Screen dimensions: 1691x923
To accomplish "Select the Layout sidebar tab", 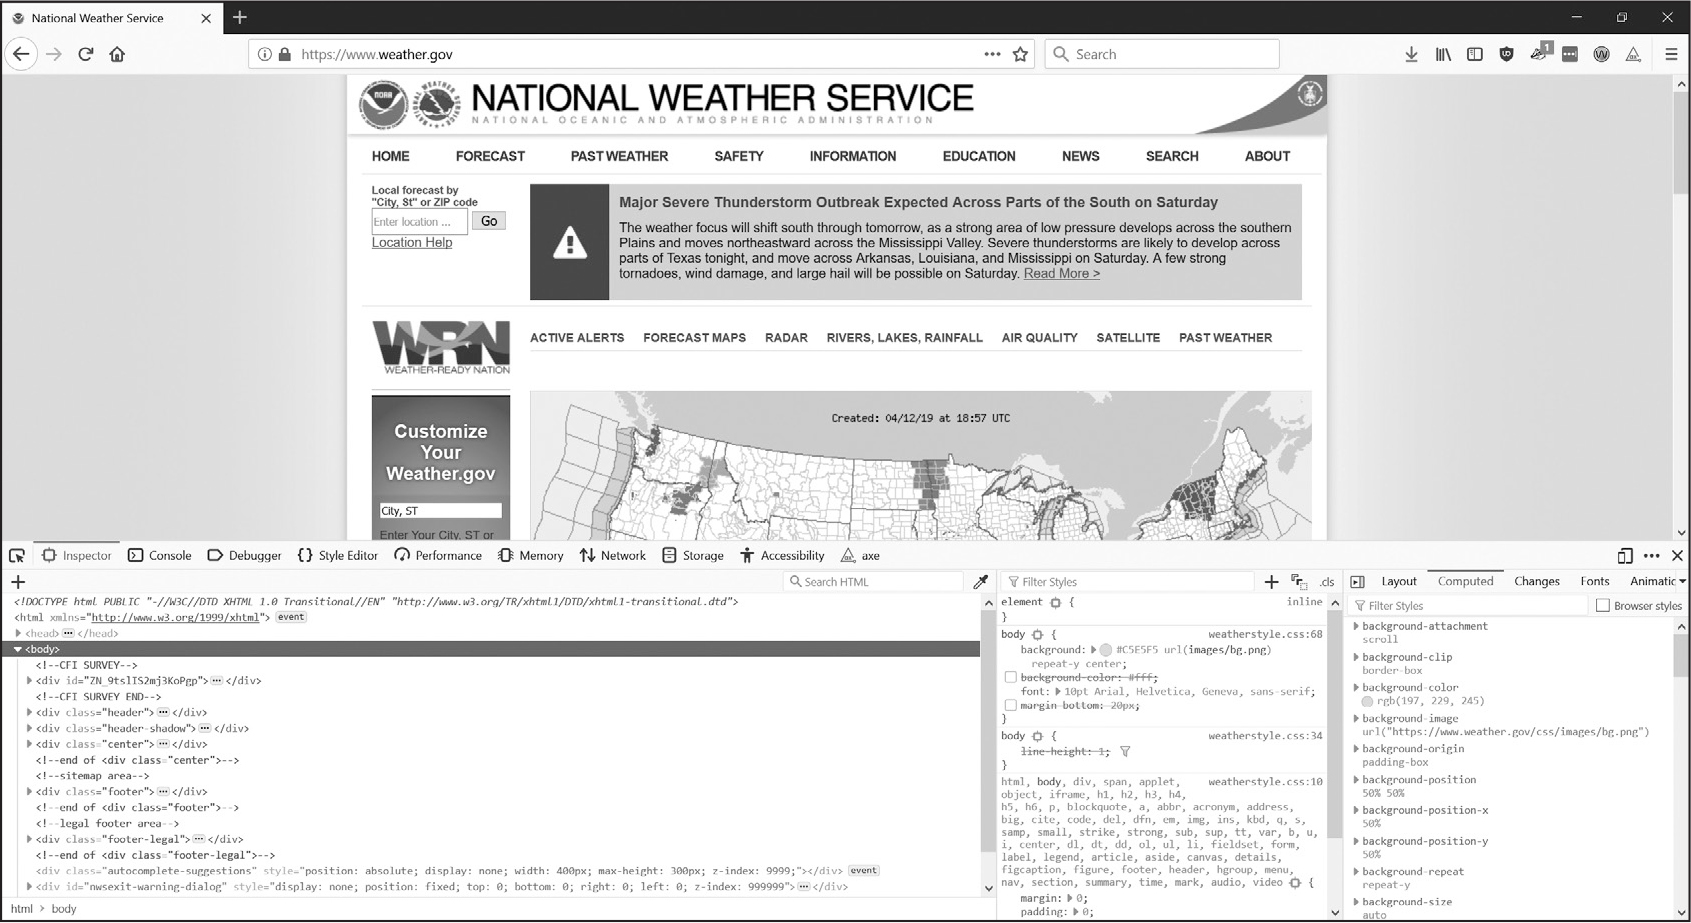I will (x=1399, y=581).
